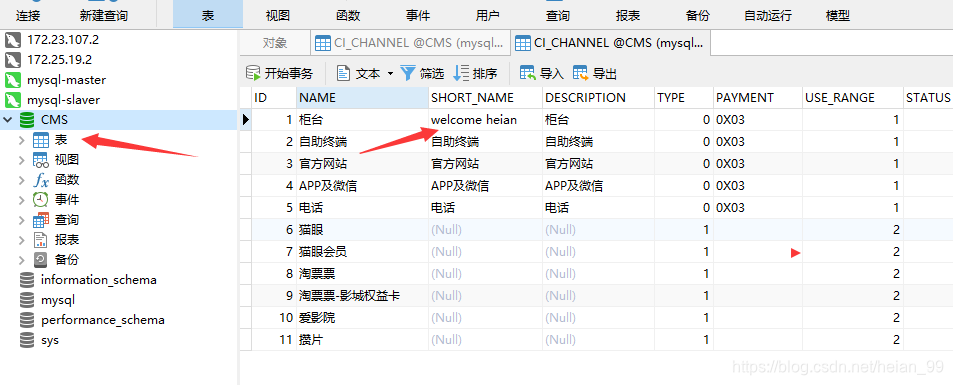This screenshot has width=953, height=385.
Task: Switch to 用户 users in top toolbar
Action: [487, 16]
